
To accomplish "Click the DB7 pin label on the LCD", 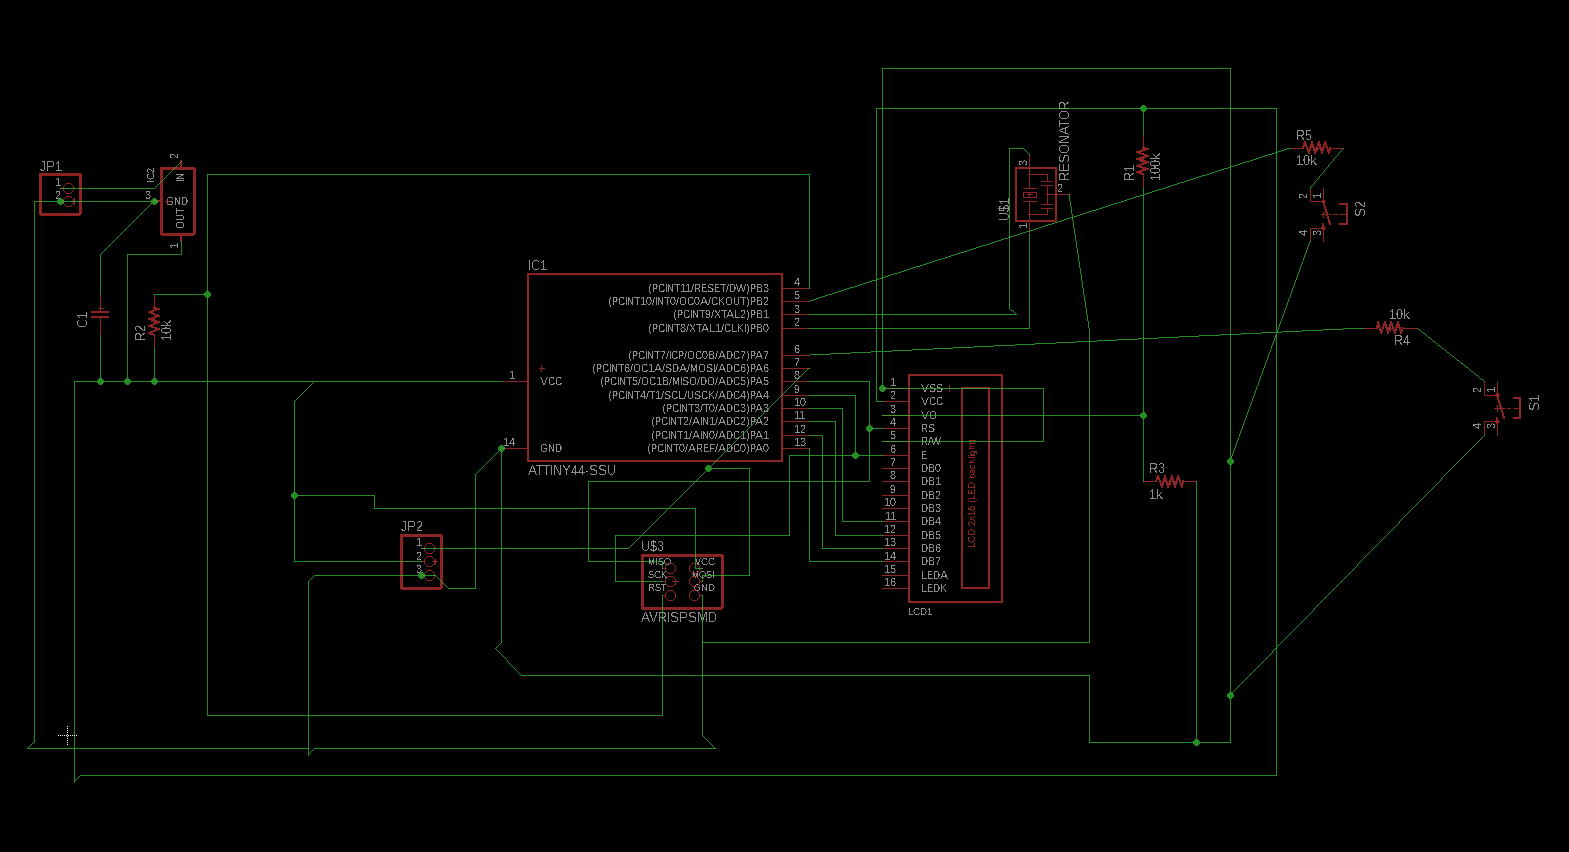I will click(931, 561).
